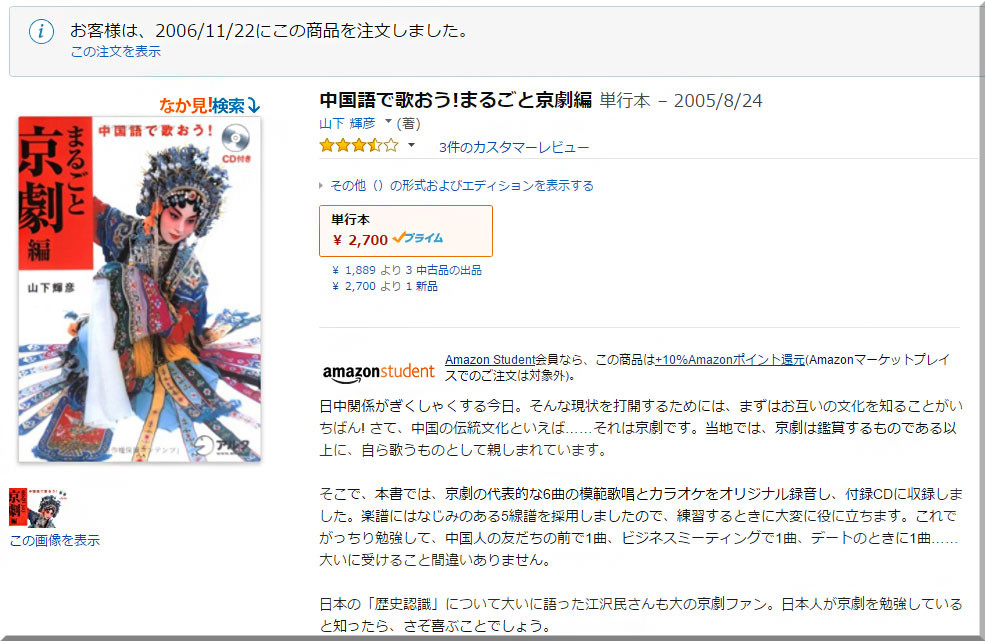Click この画像を表示 under thumbnail
The image size is (985, 641).
(x=55, y=540)
